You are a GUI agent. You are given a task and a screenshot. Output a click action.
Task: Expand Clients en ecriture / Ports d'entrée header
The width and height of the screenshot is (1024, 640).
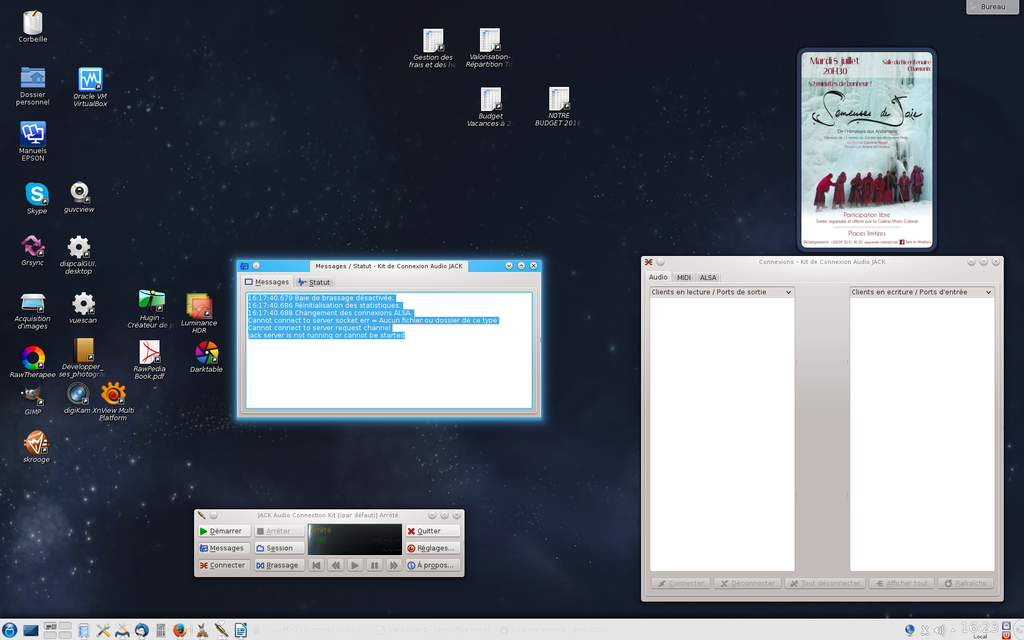click(x=921, y=292)
